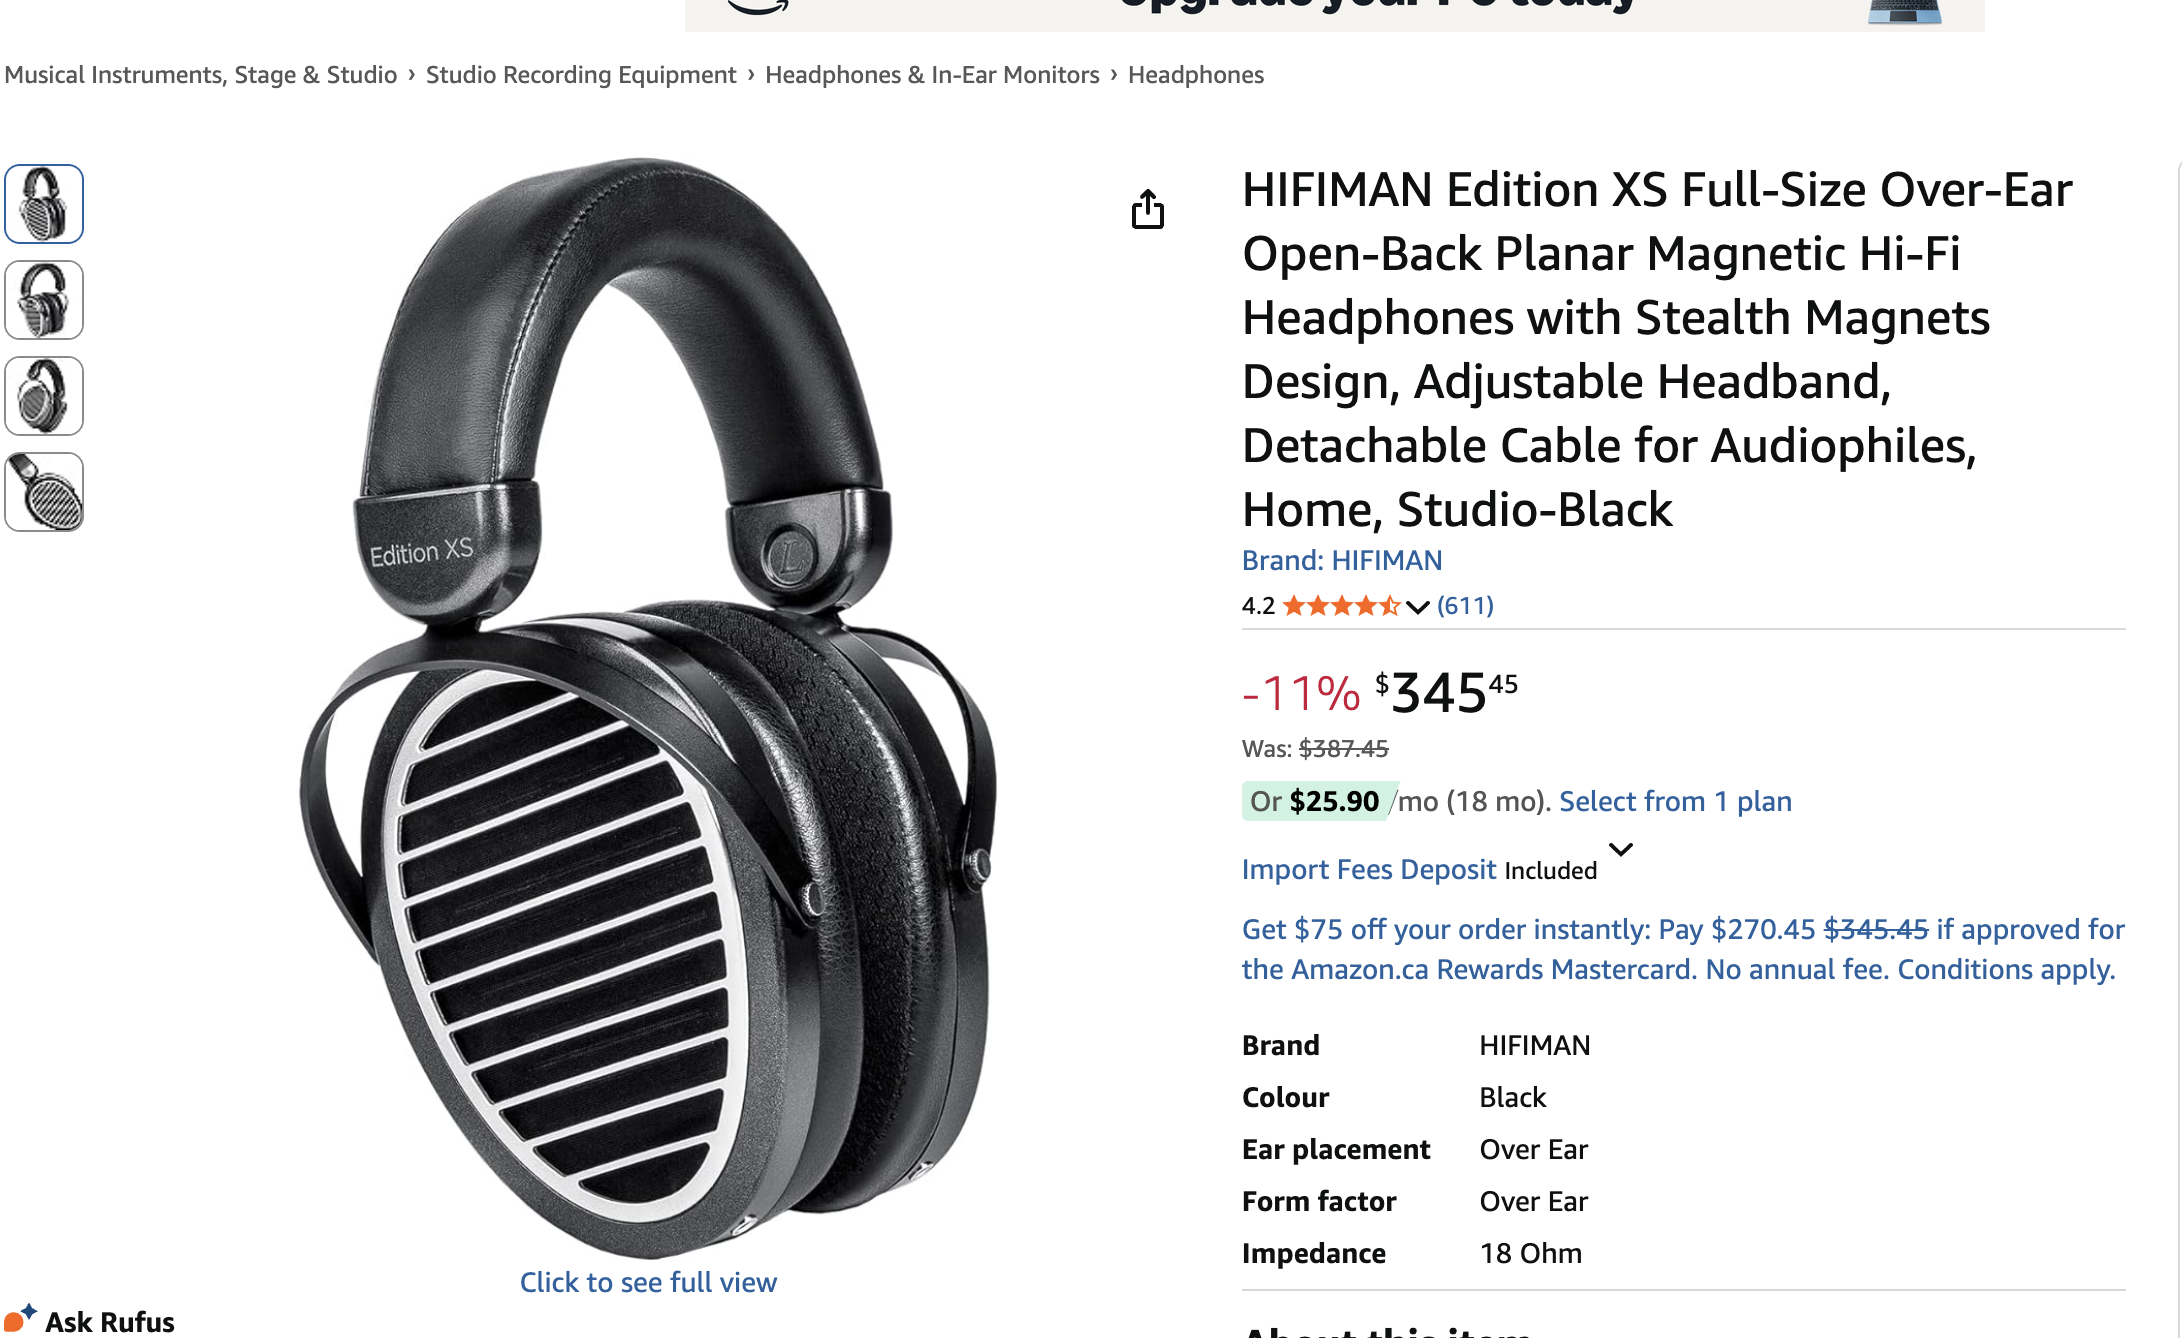Select the fourth ear-cup closeup thumbnail
The image size is (2182, 1338).
[x=44, y=492]
